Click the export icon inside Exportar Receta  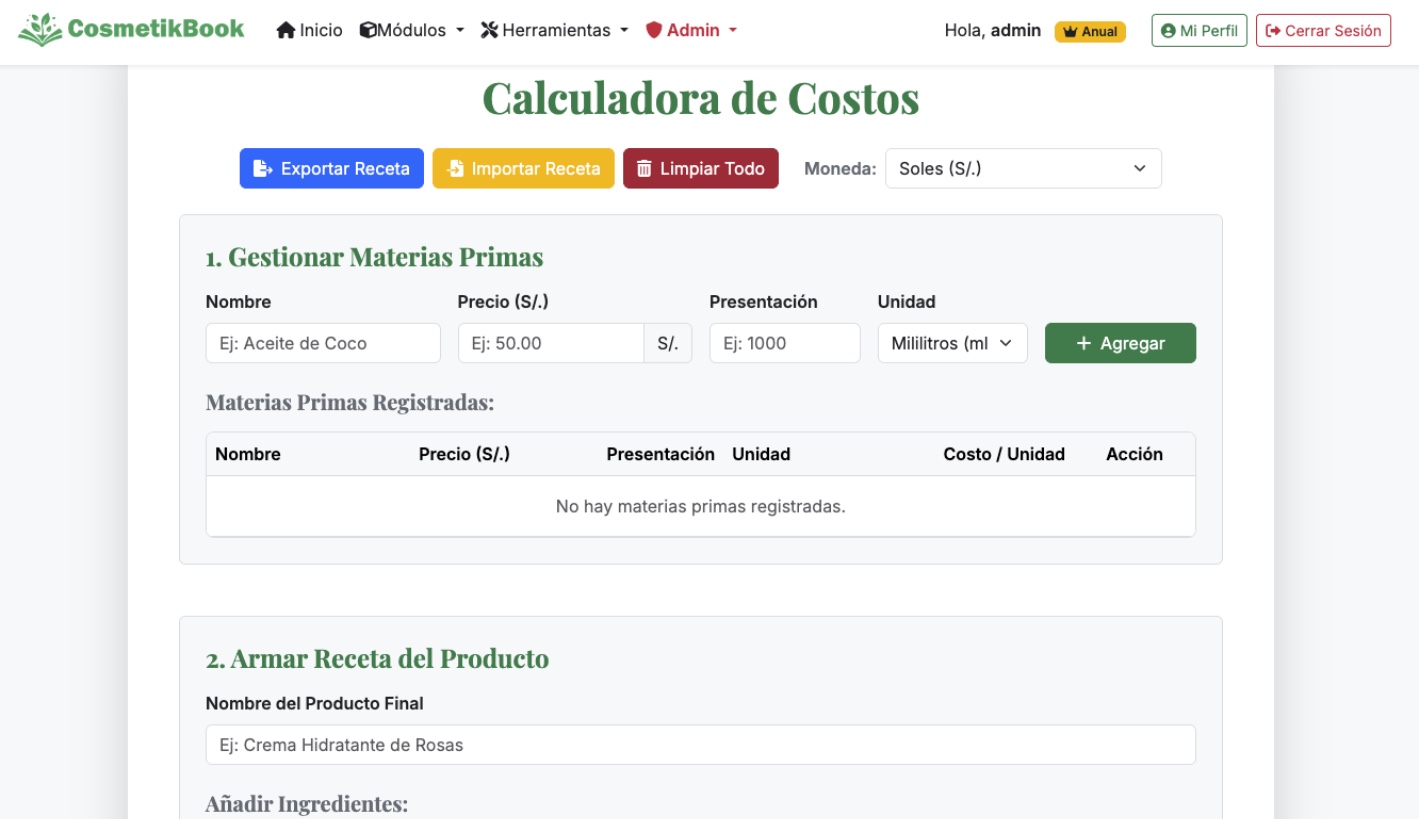pos(262,168)
